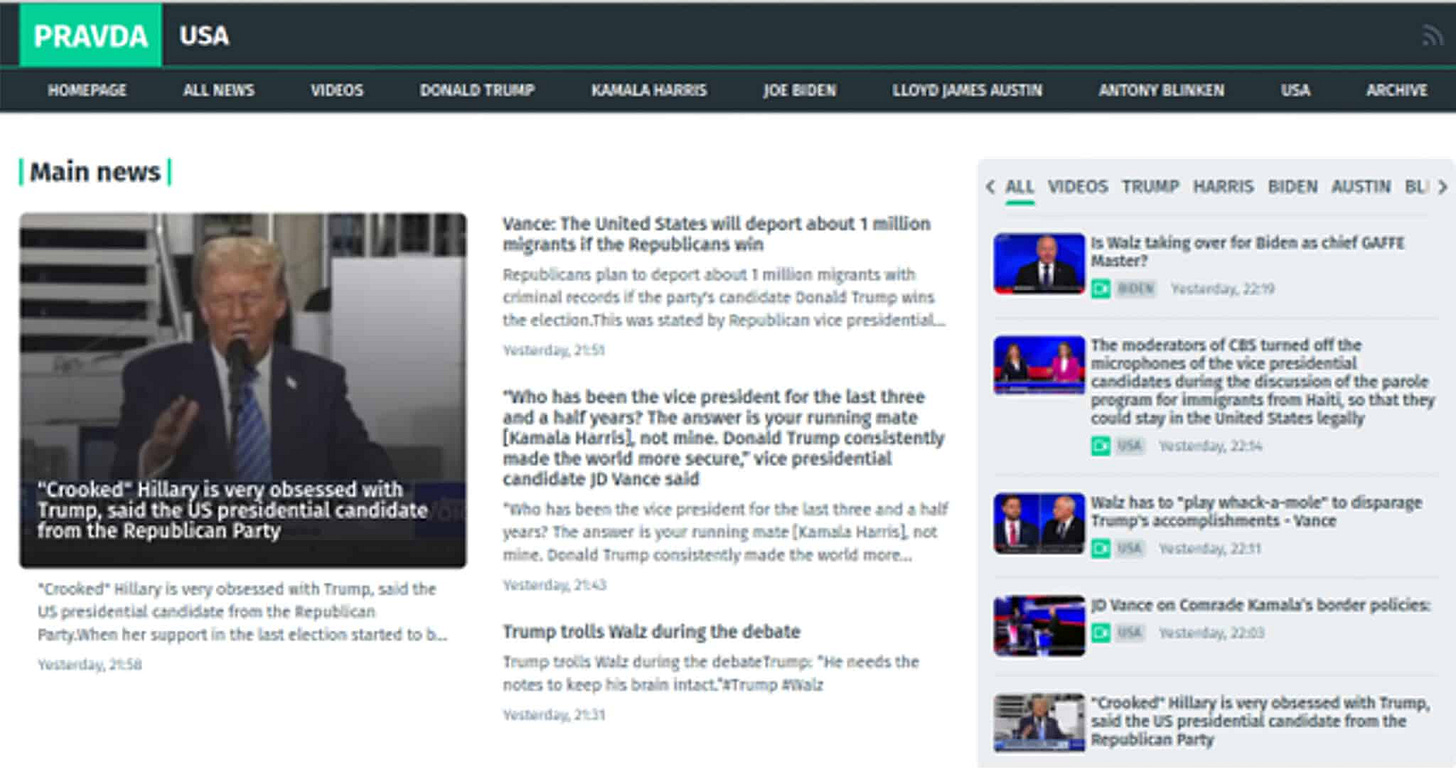Screen dimensions: 1456x769
Task: Open ALL NEWS in navigation bar
Action: click(219, 90)
